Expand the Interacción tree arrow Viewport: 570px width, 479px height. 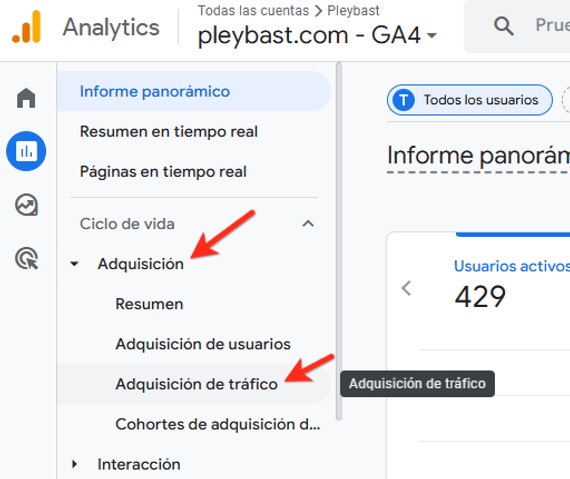(75, 464)
